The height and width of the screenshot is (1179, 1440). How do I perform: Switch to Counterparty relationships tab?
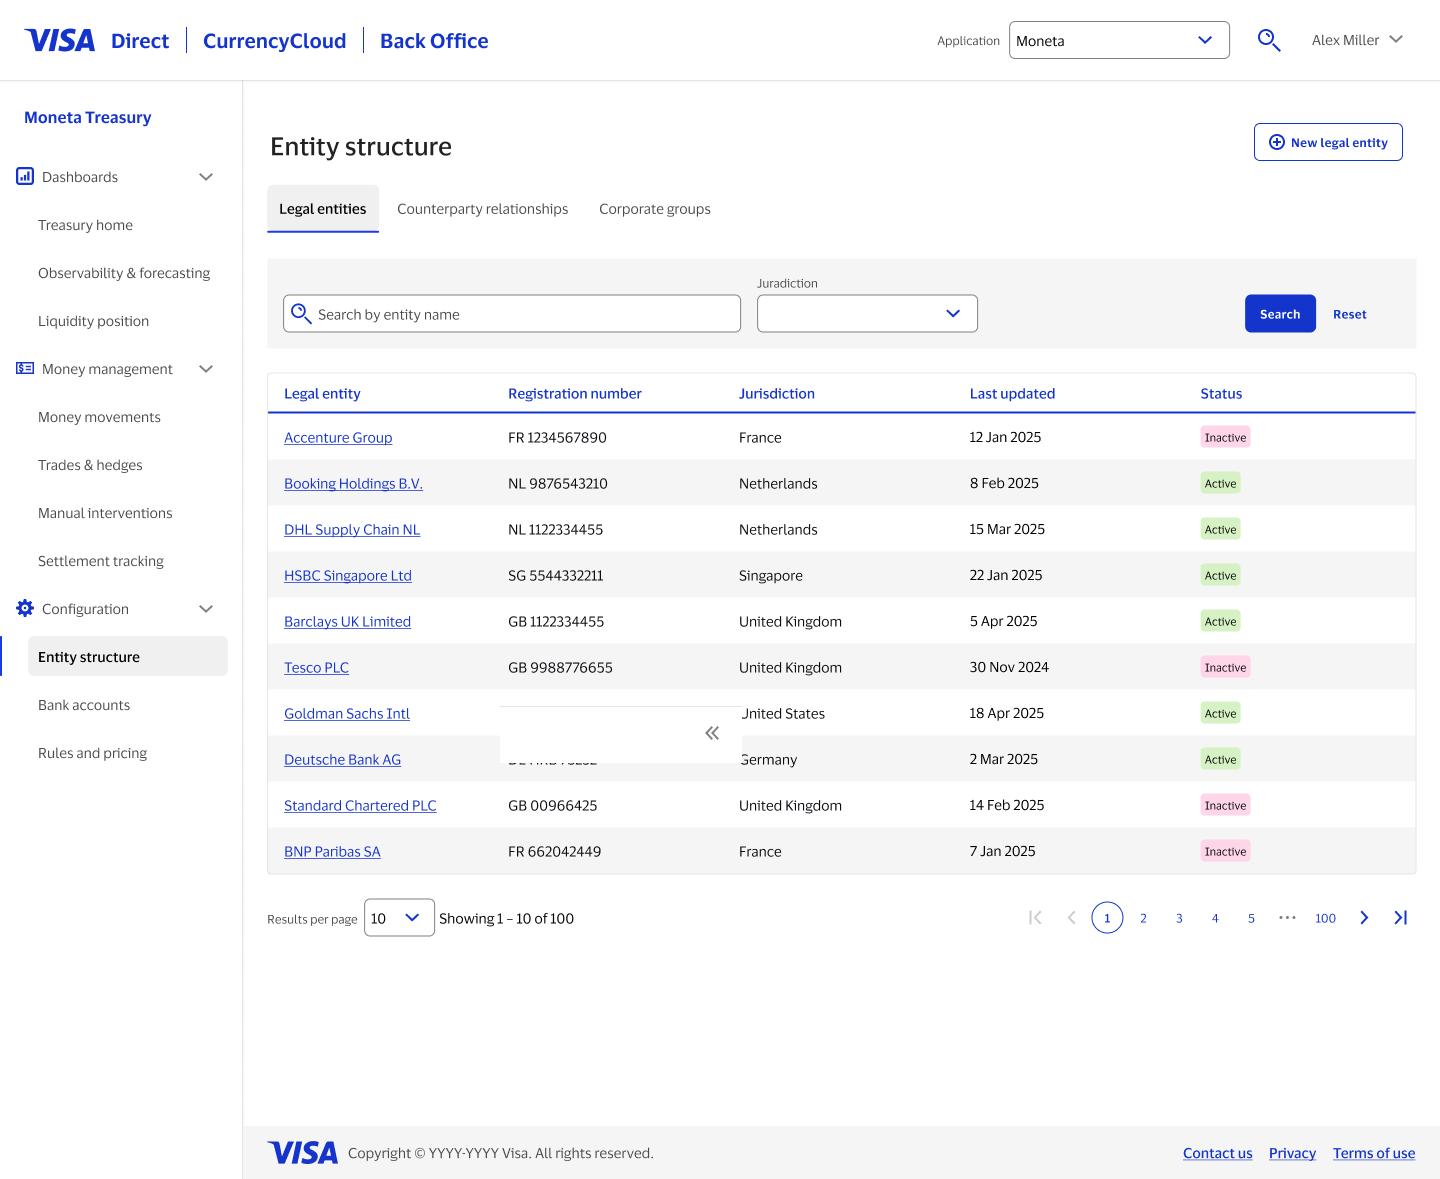[482, 208]
